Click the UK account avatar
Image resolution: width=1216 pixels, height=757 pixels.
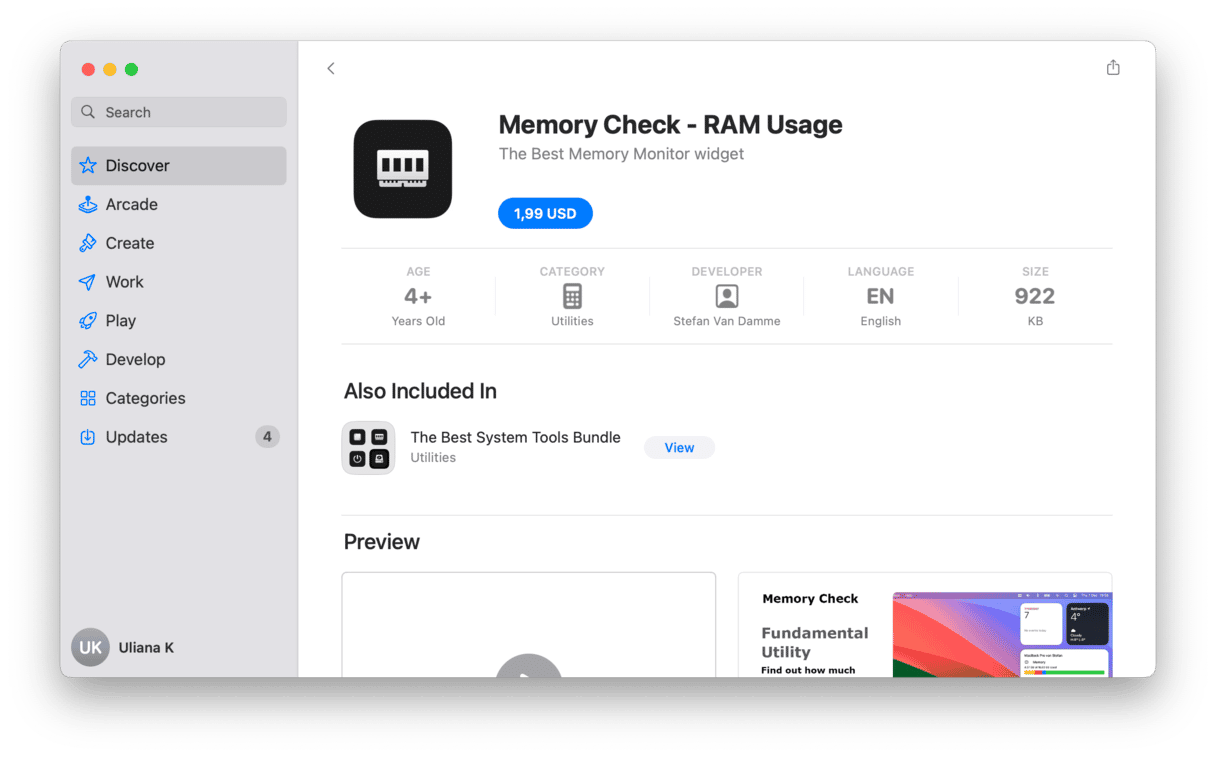[x=90, y=648]
